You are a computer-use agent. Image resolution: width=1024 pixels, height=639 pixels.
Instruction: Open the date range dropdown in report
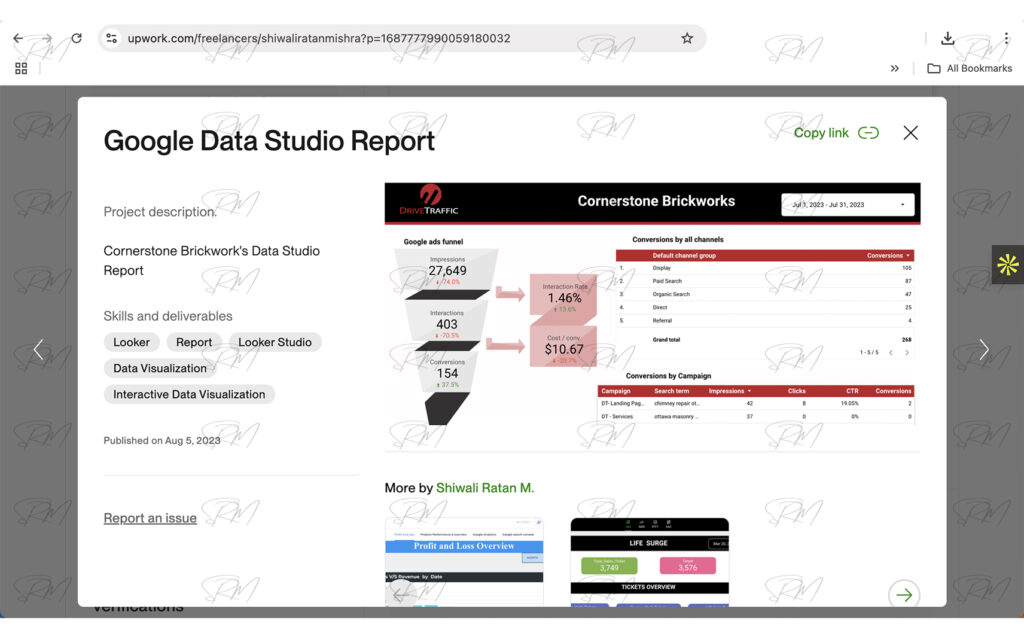pos(848,205)
